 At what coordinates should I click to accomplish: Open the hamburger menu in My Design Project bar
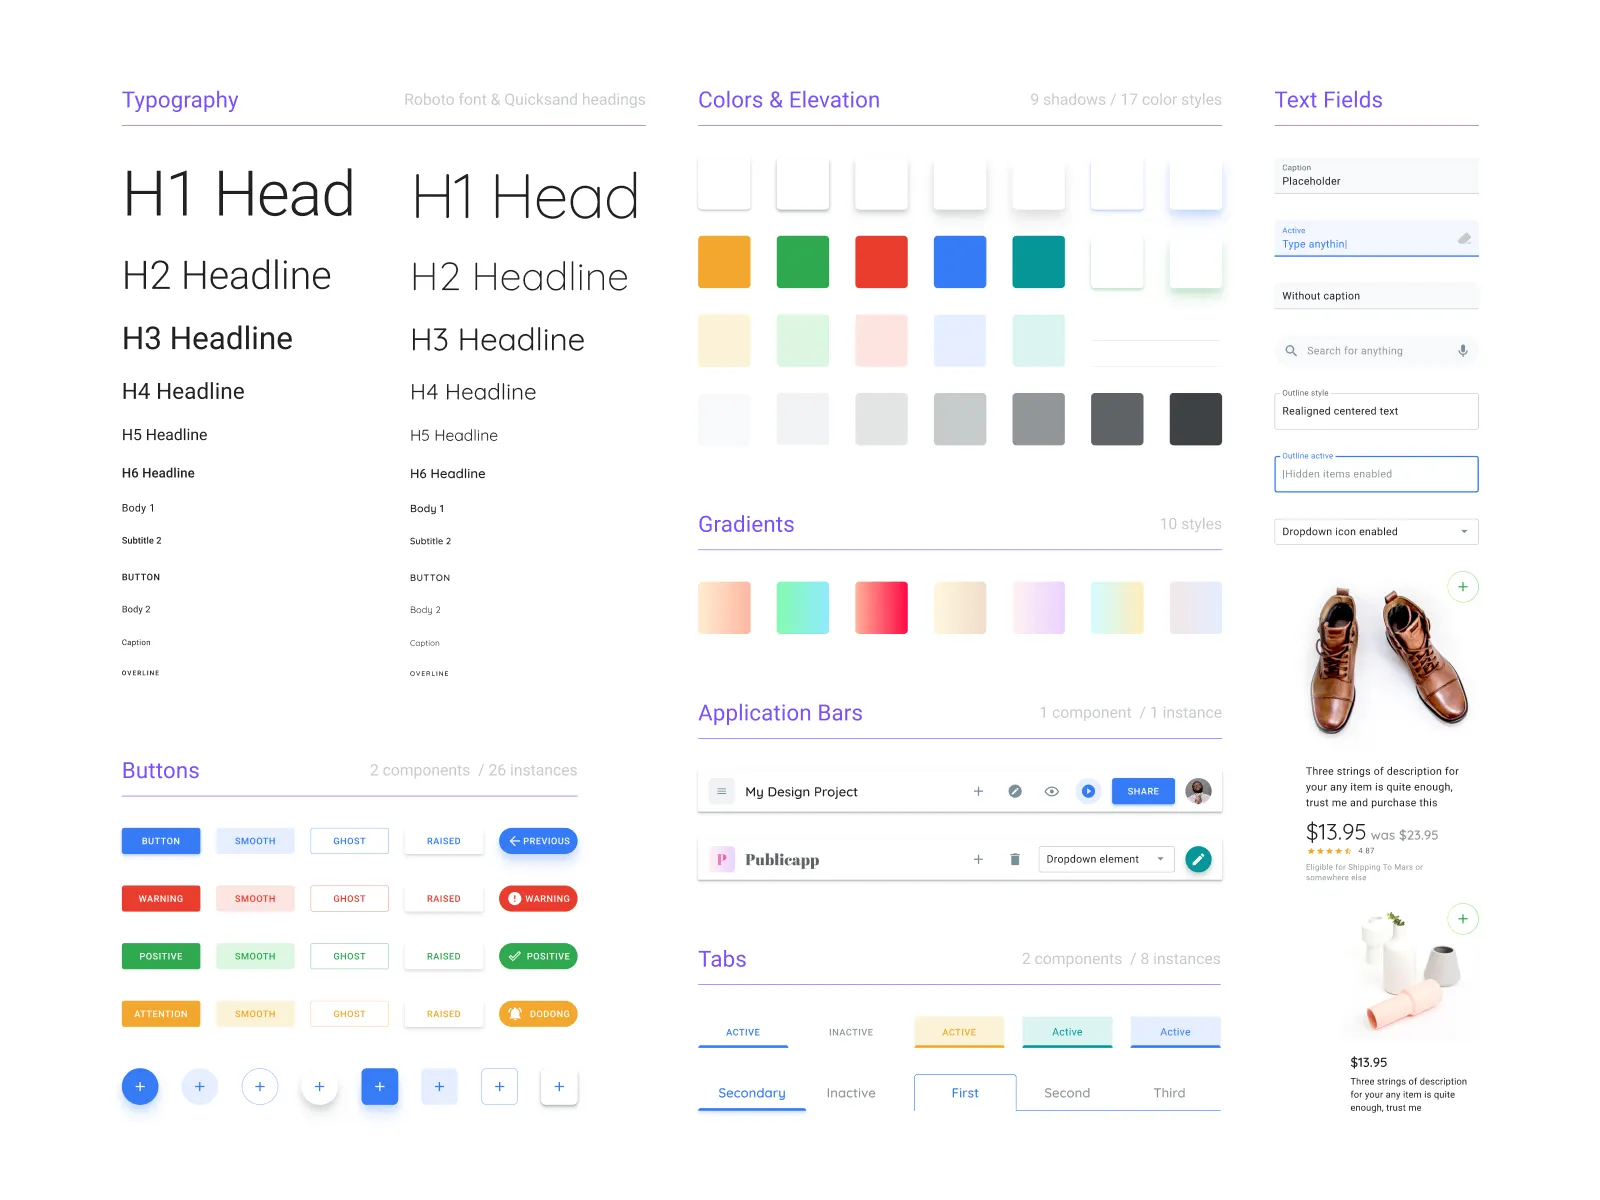tap(721, 791)
